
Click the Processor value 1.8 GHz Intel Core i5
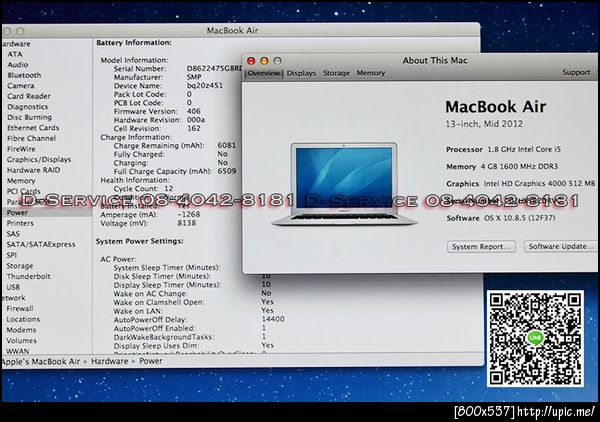[x=524, y=149]
